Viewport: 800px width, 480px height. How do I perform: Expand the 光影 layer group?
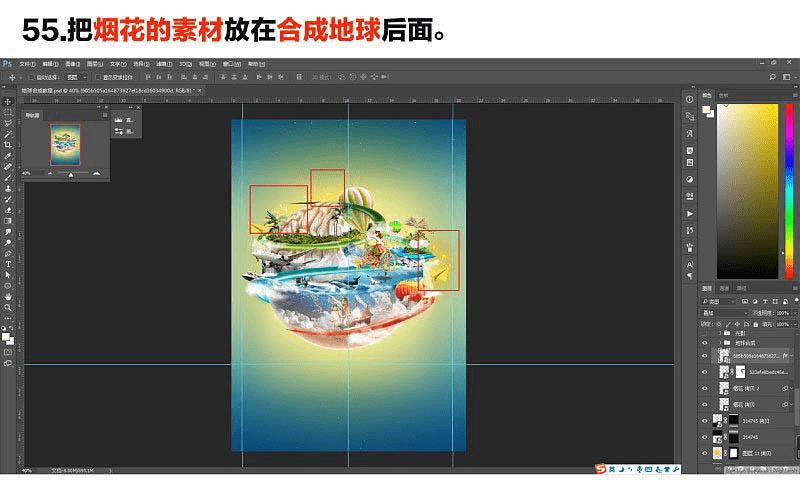tap(720, 333)
